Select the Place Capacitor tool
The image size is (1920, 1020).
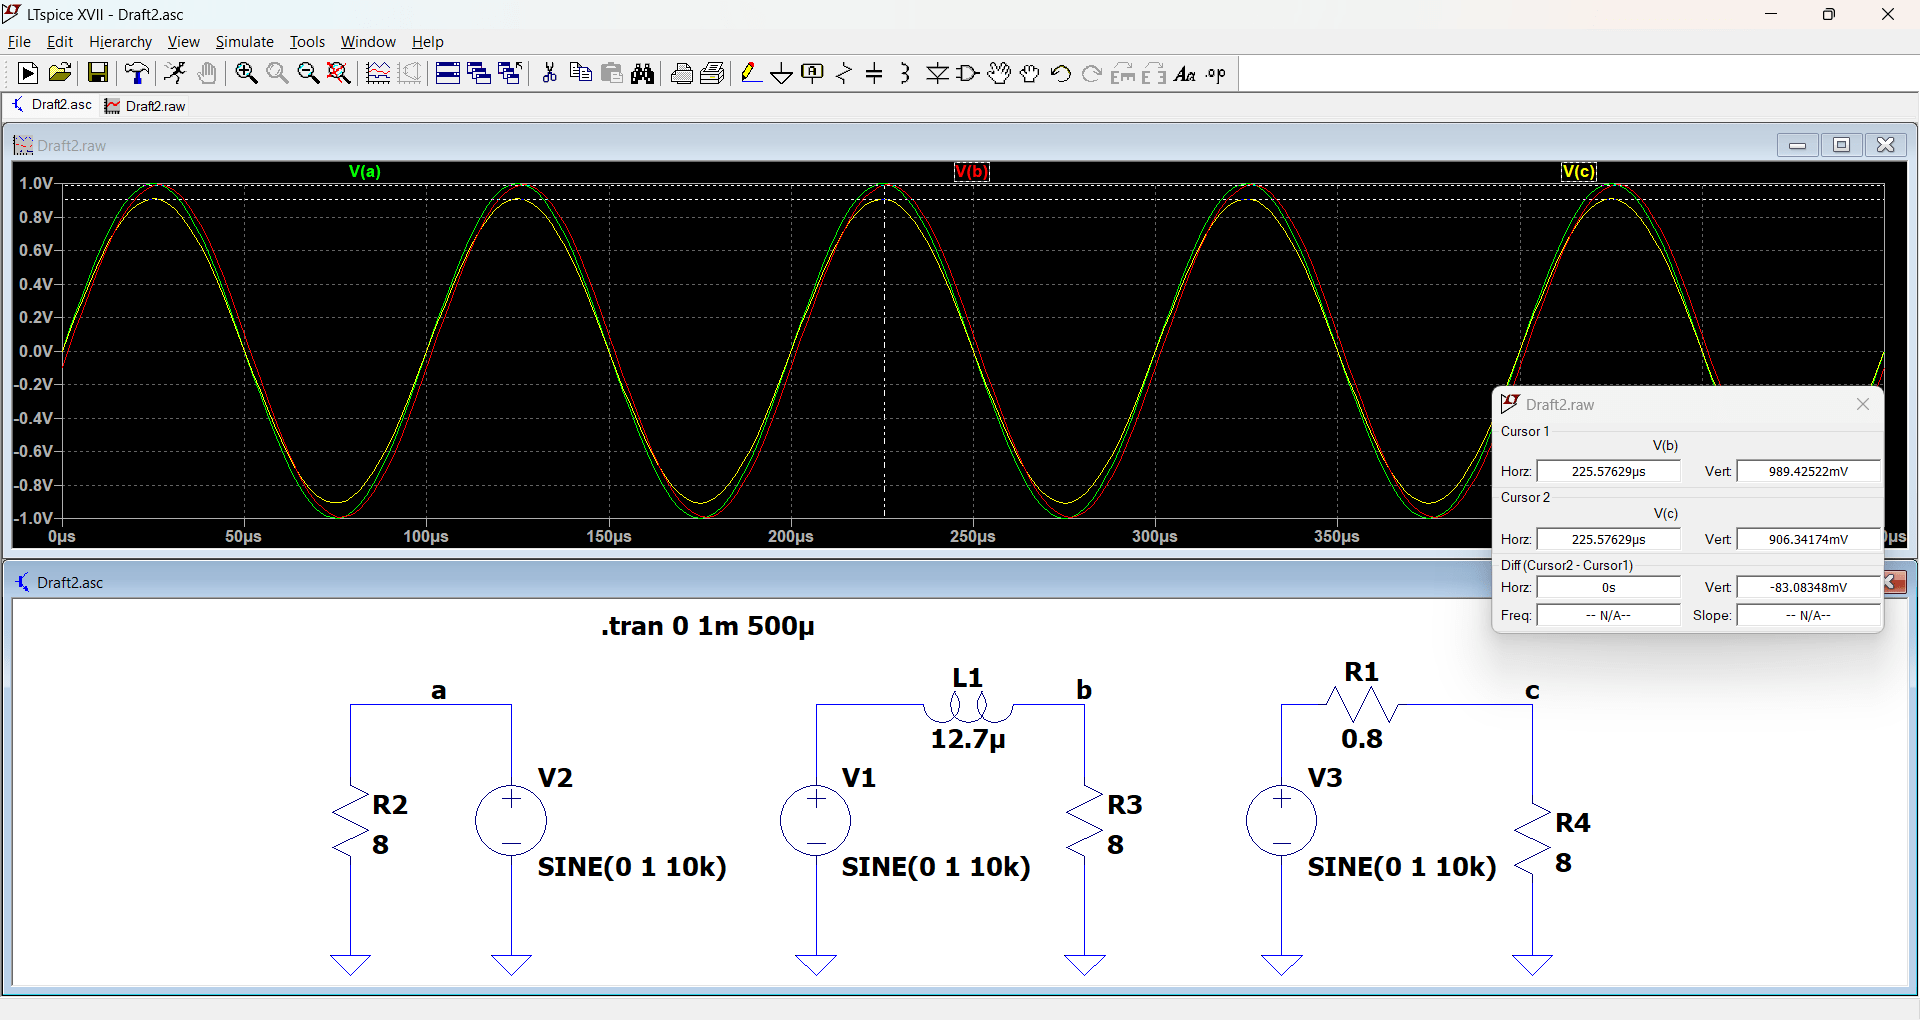tap(875, 73)
